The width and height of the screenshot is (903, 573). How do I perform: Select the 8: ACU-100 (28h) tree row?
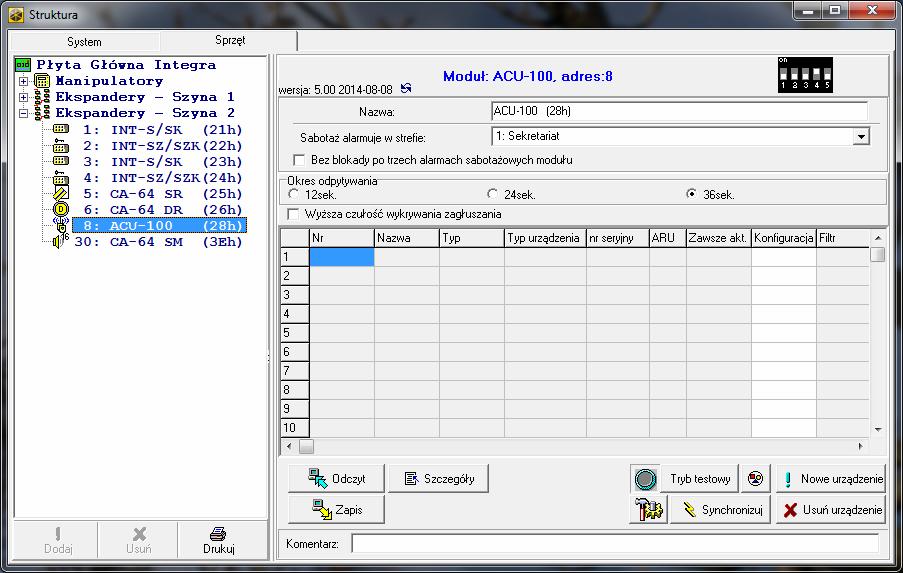(160, 225)
